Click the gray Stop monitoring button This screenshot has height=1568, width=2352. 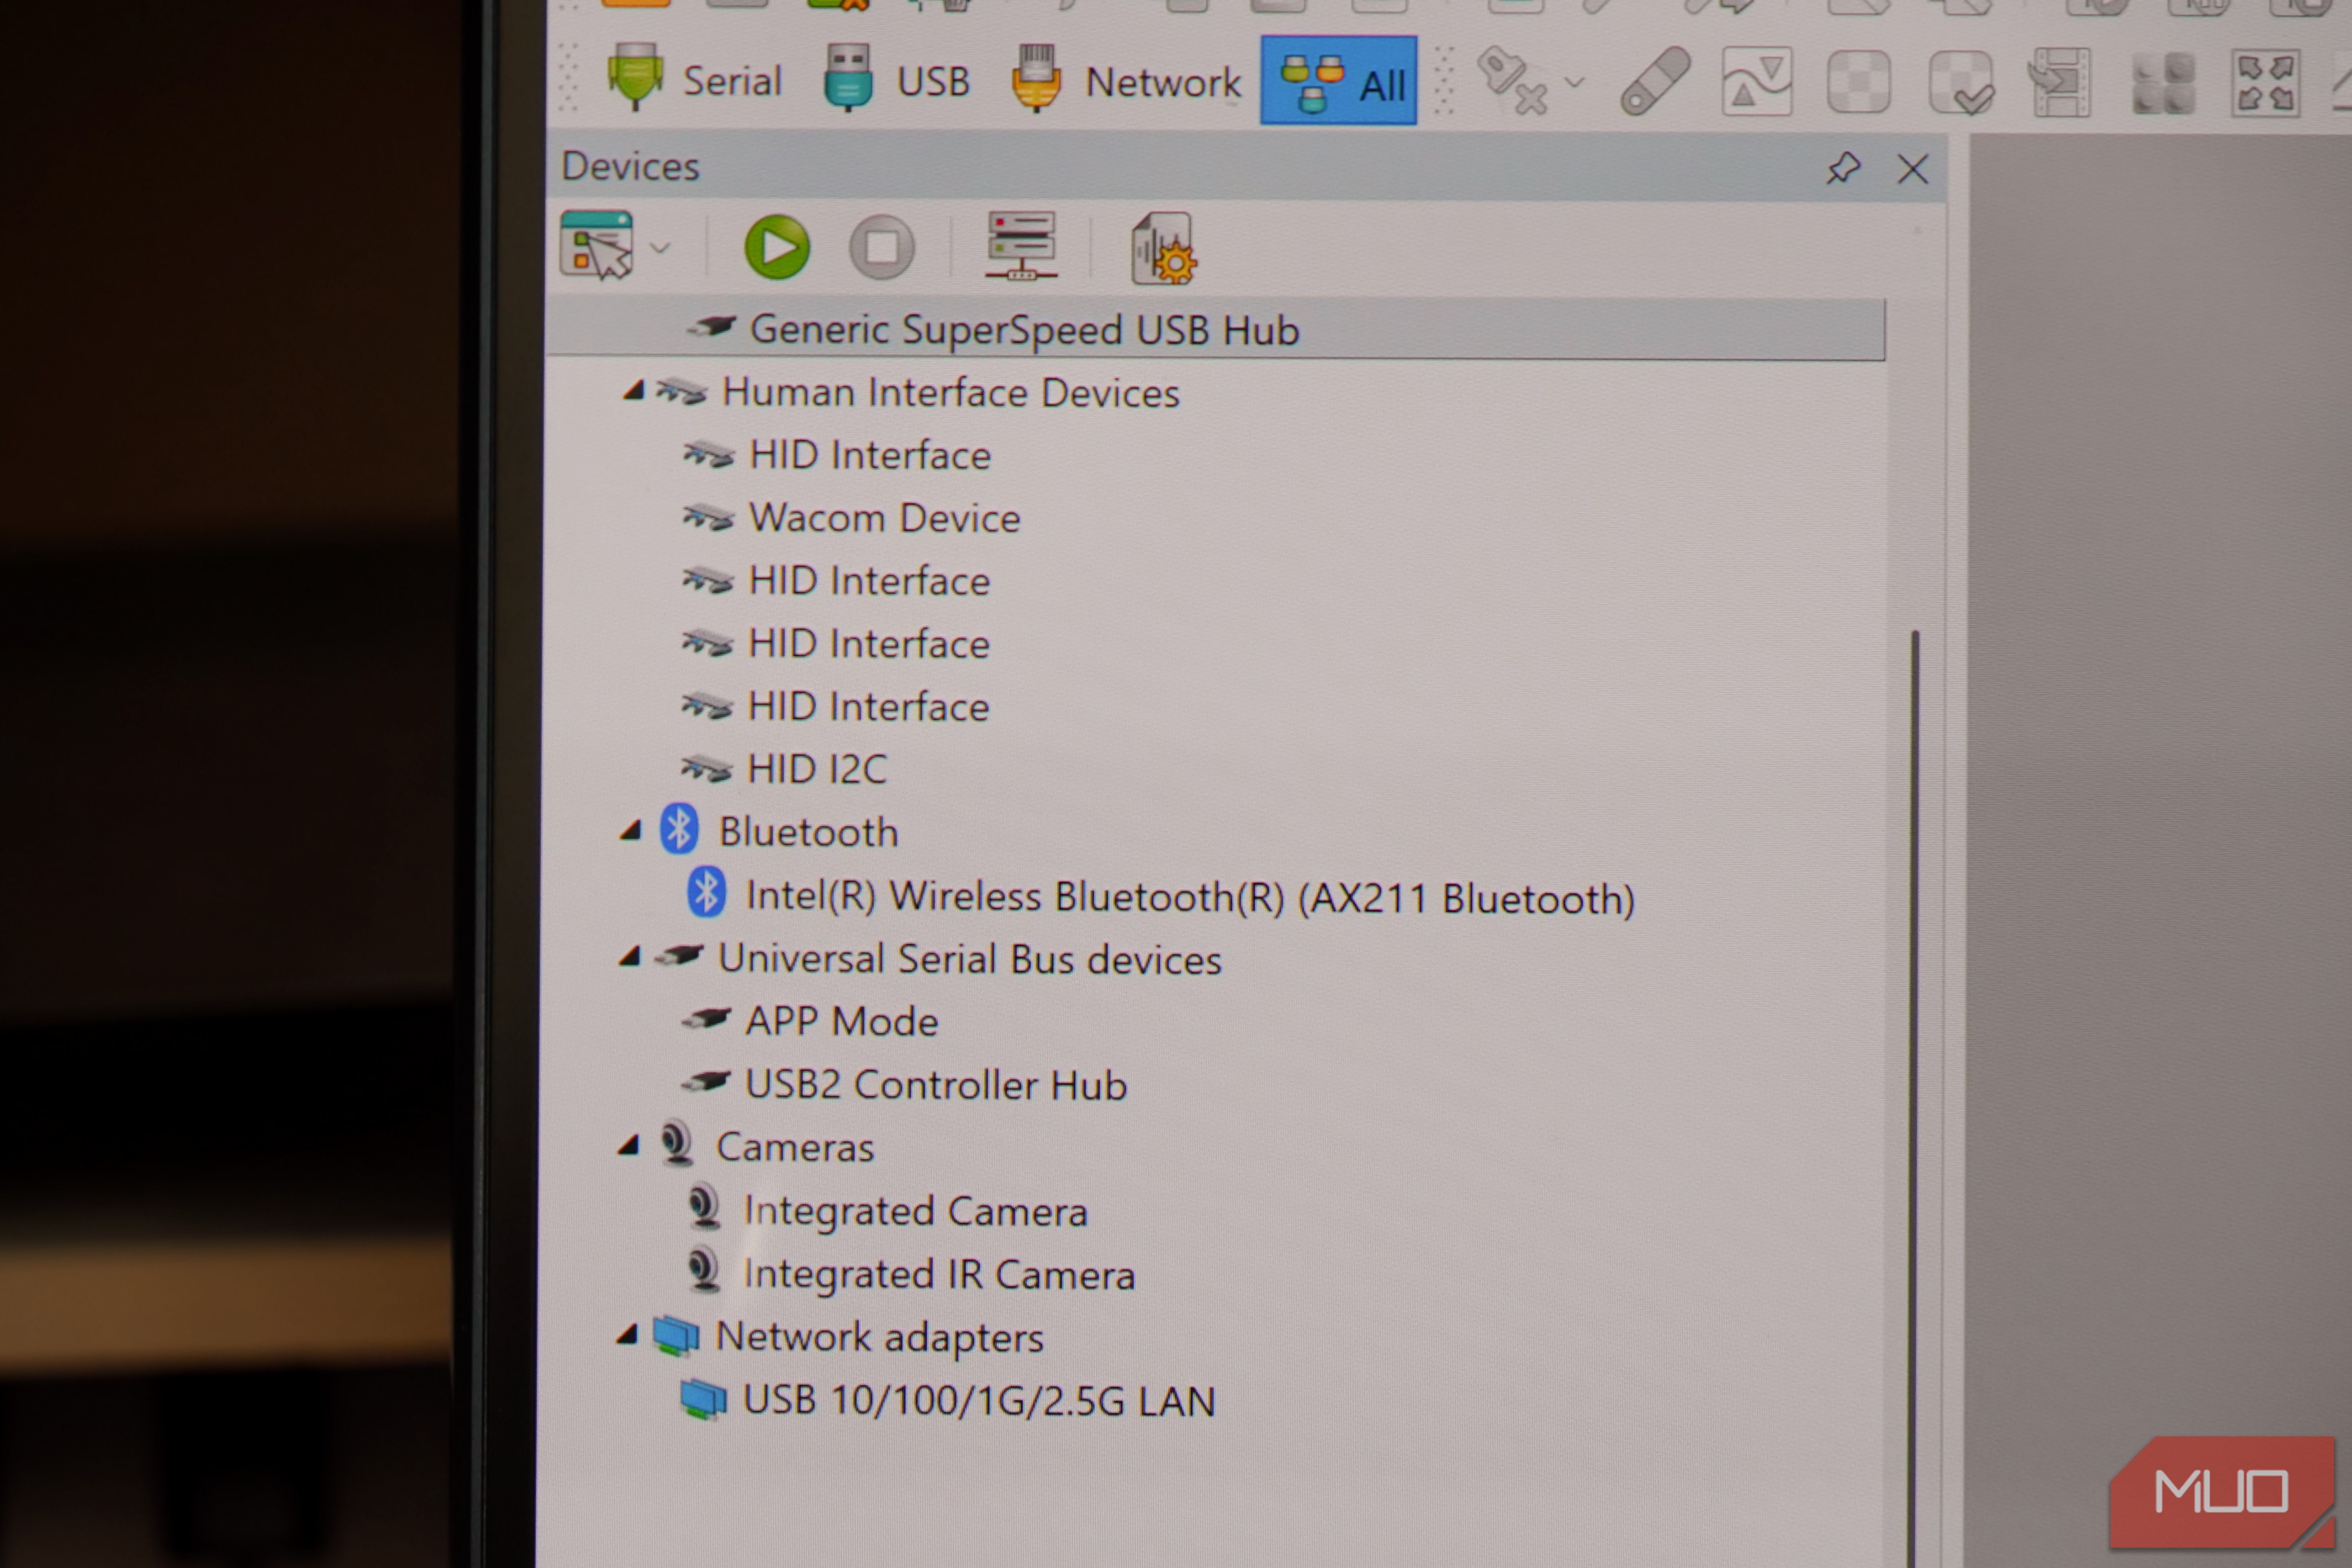882,247
